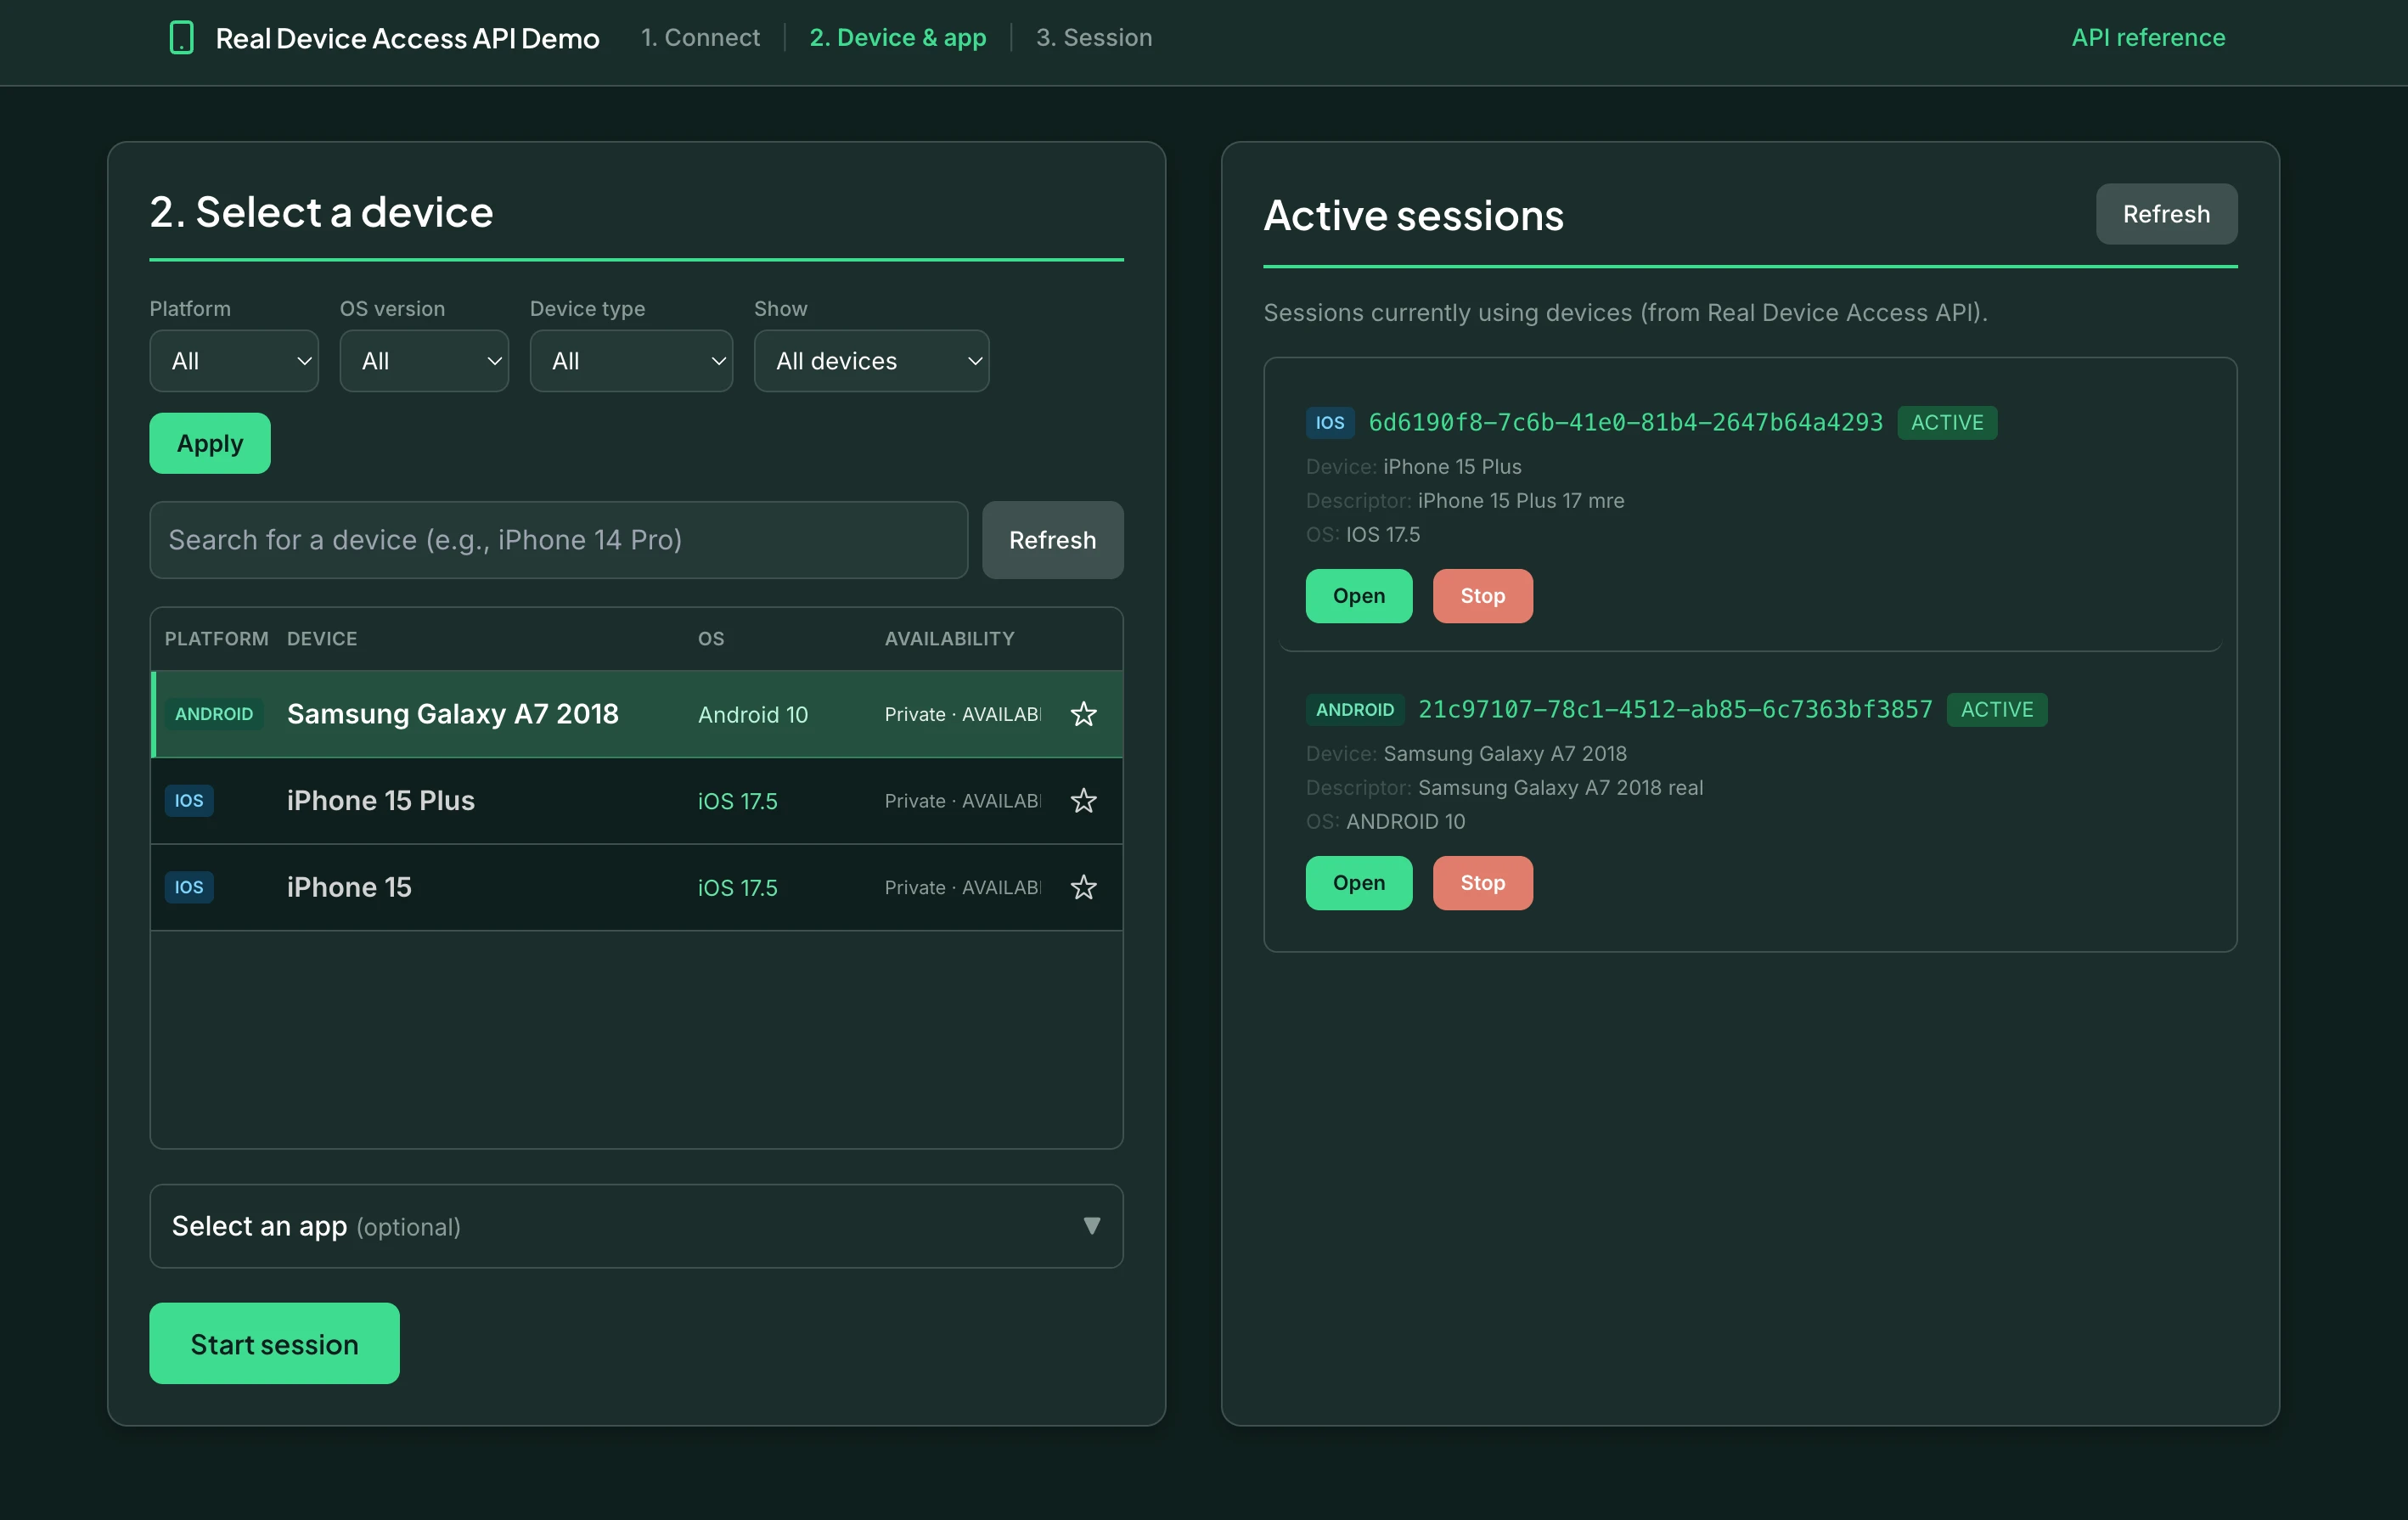Star the Samsung Galaxy A7 2018 device
The width and height of the screenshot is (2408, 1520).
point(1083,714)
